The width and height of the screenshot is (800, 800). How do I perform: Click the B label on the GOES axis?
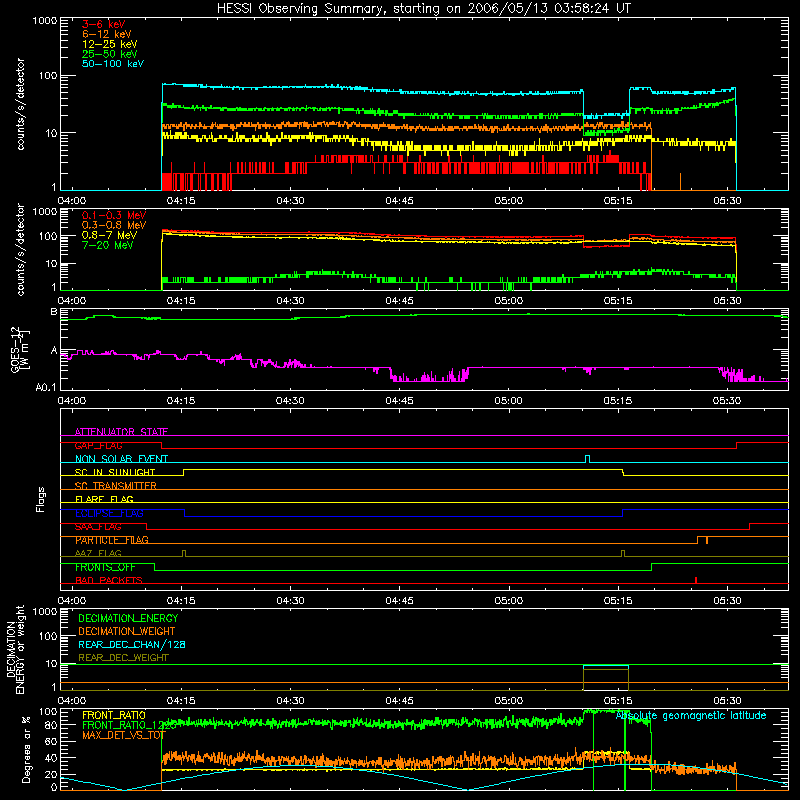(54, 312)
